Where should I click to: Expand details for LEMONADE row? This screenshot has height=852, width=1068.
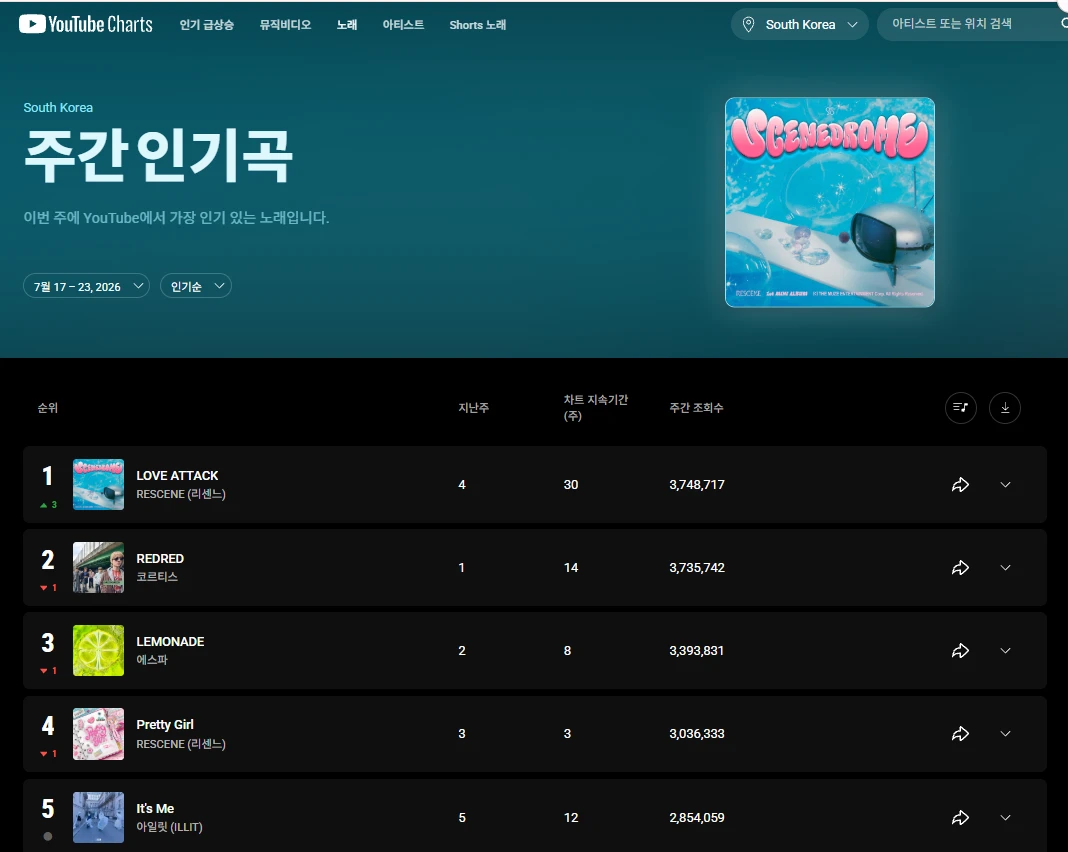[x=1005, y=650]
